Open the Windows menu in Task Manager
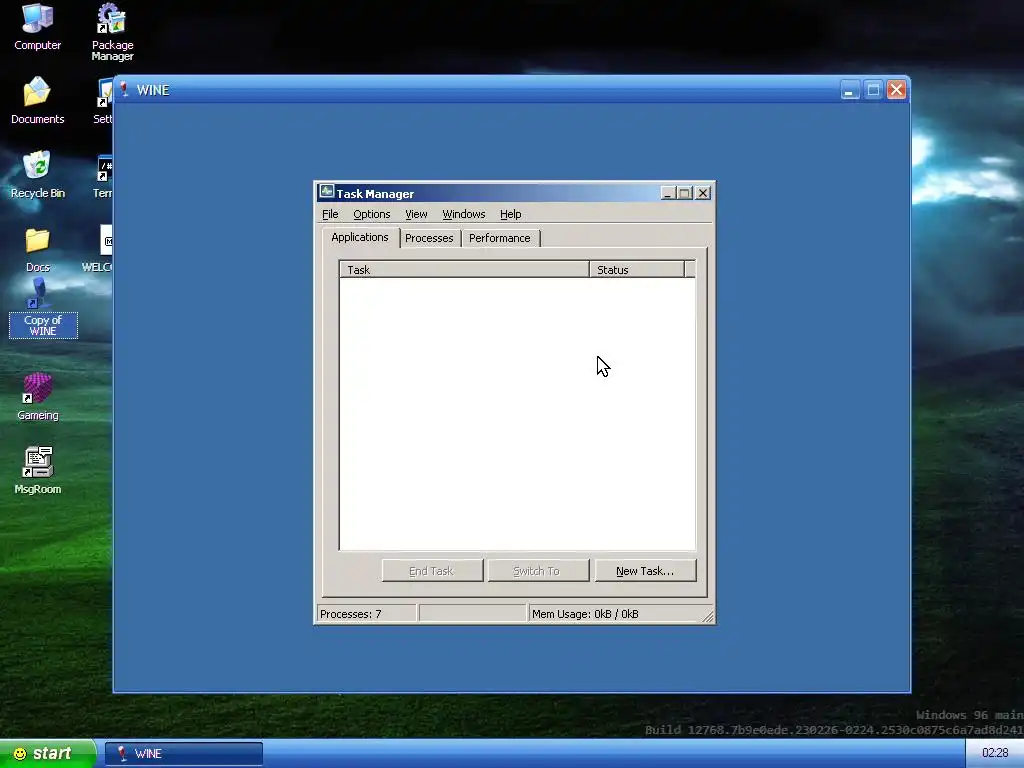This screenshot has width=1024, height=768. pos(464,214)
